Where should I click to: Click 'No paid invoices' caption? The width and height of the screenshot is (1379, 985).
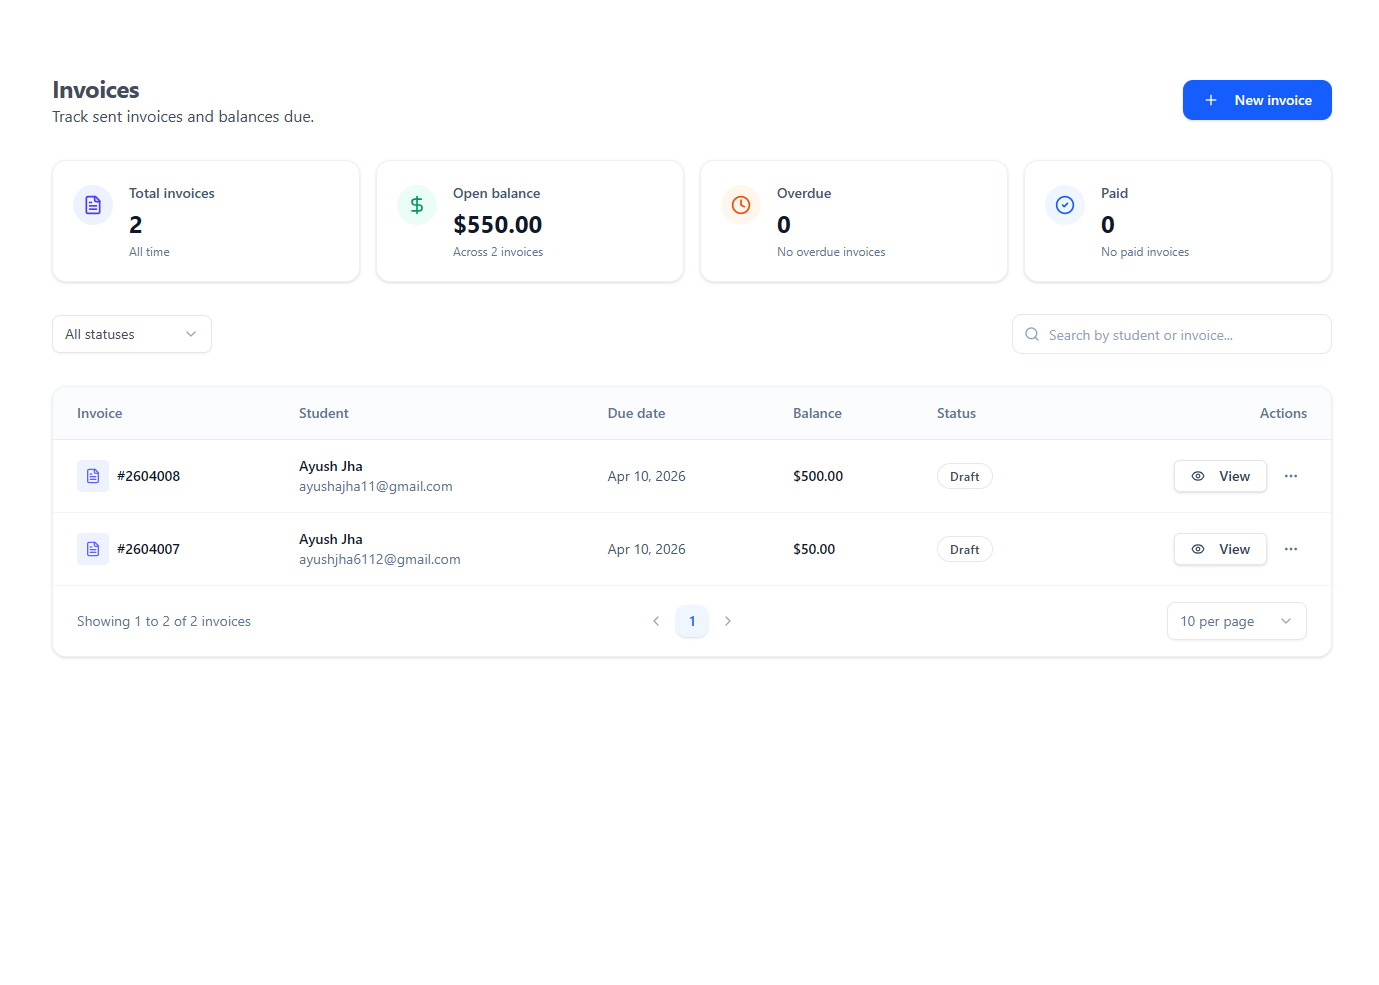pos(1145,252)
